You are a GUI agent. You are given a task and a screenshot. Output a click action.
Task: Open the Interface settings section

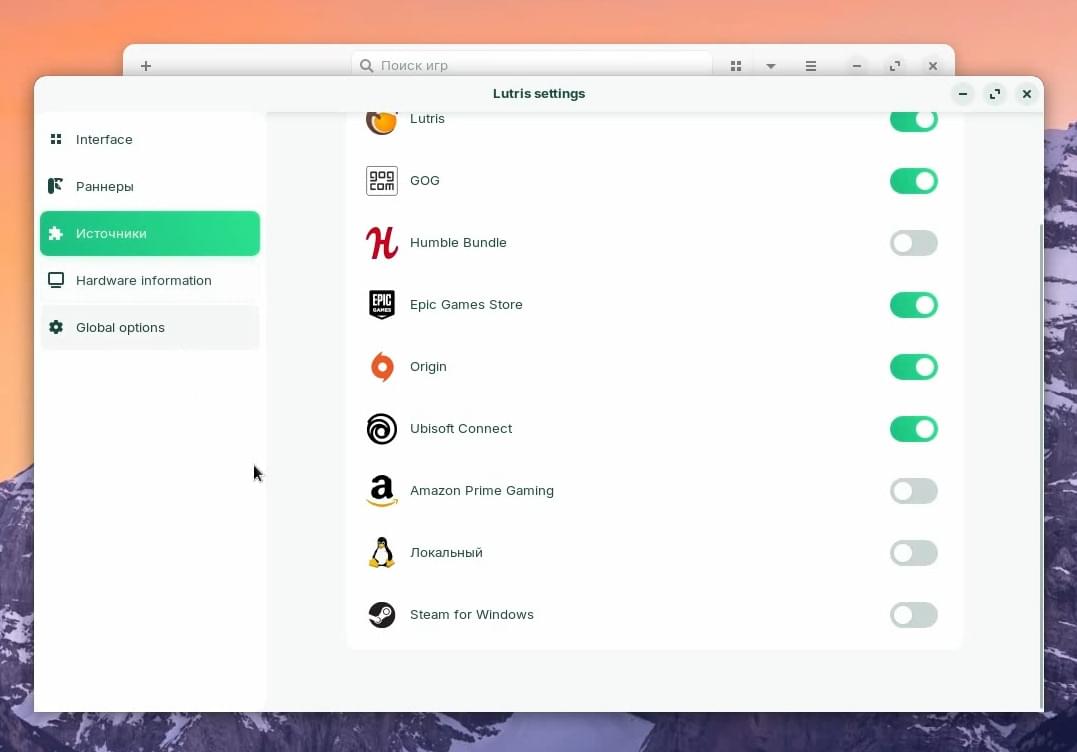pos(150,139)
